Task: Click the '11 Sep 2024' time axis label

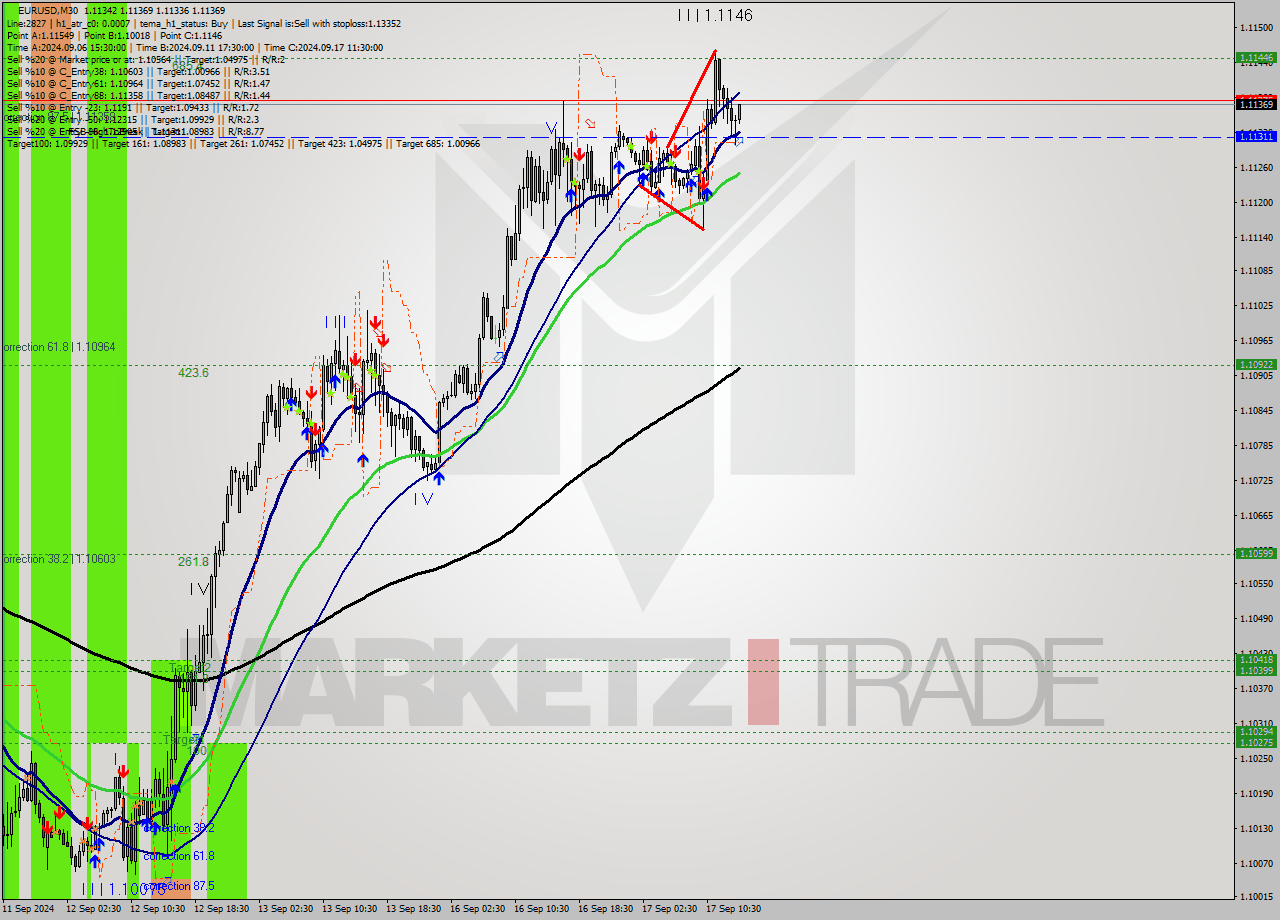Action: (x=29, y=909)
